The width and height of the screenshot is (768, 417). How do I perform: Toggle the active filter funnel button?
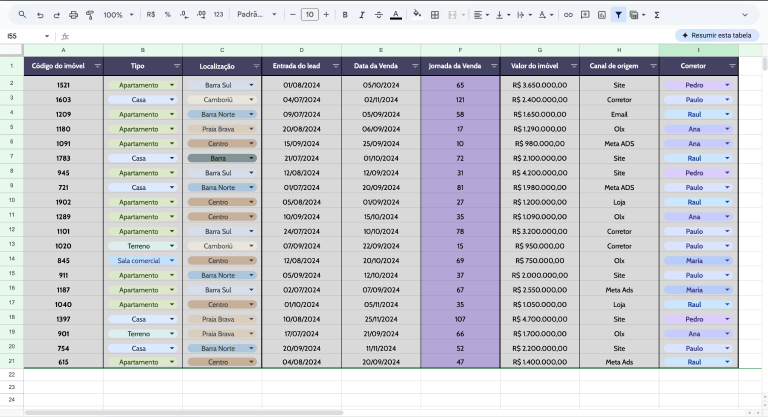tap(618, 15)
